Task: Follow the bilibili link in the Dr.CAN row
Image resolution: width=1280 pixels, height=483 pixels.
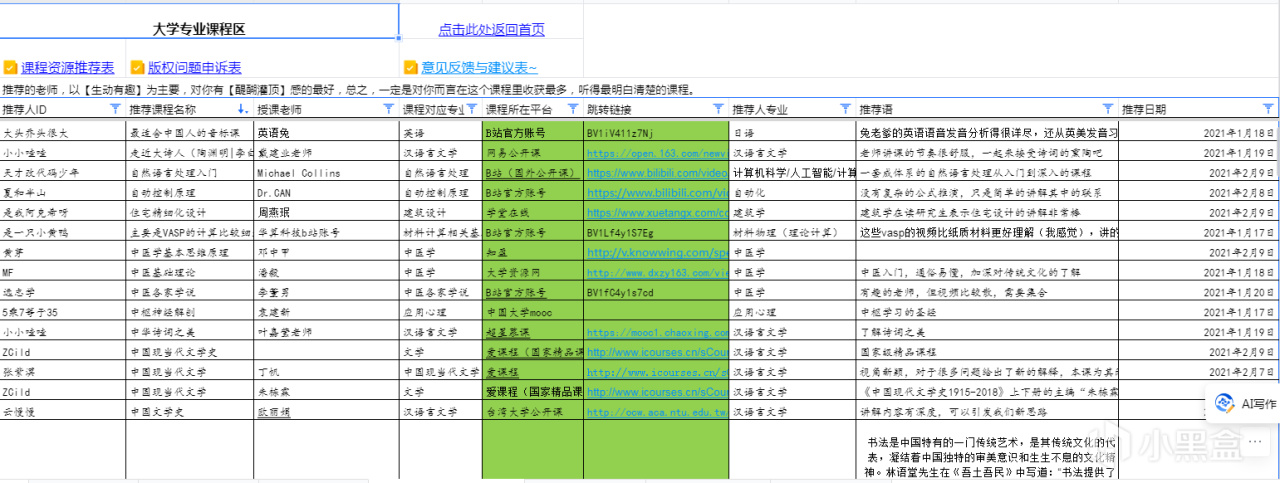Action: 656,193
